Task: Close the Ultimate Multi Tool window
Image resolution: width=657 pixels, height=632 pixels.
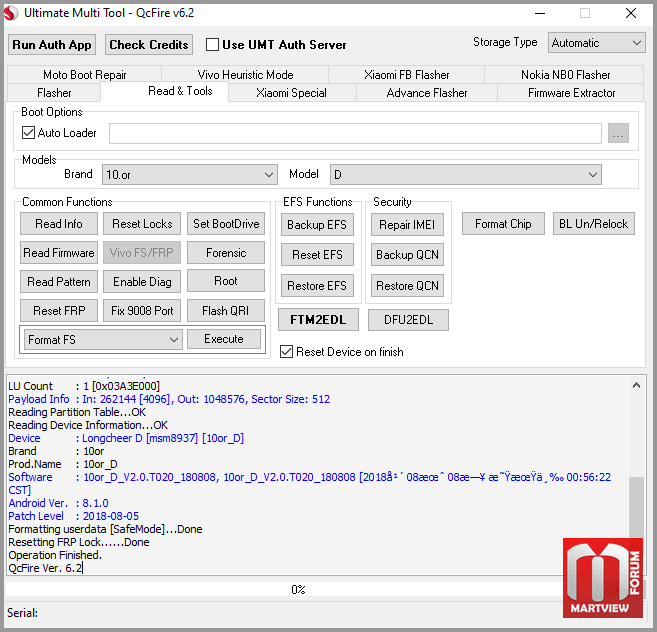Action: (x=631, y=13)
